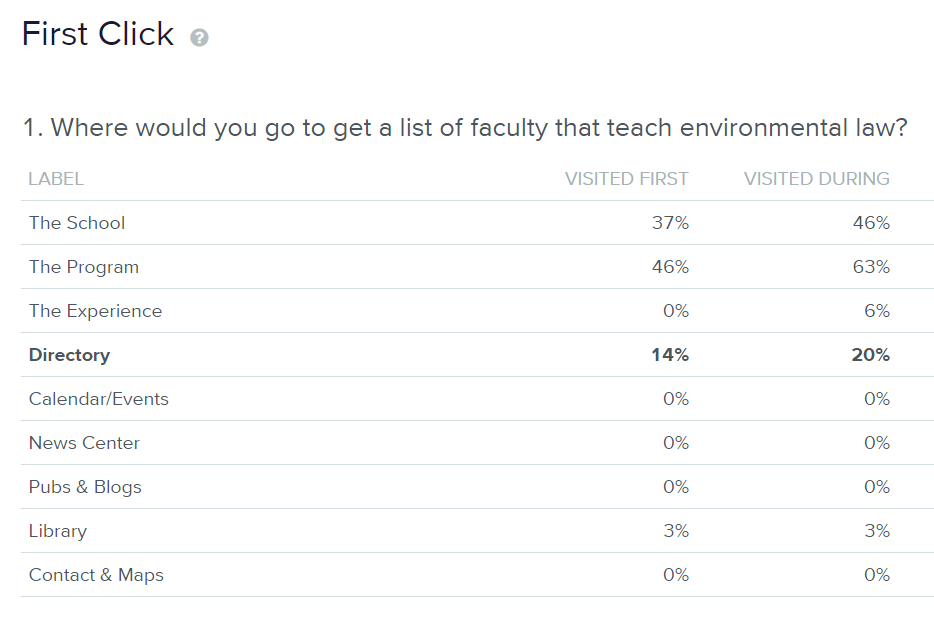Click the help icon beside First Click

199,38
